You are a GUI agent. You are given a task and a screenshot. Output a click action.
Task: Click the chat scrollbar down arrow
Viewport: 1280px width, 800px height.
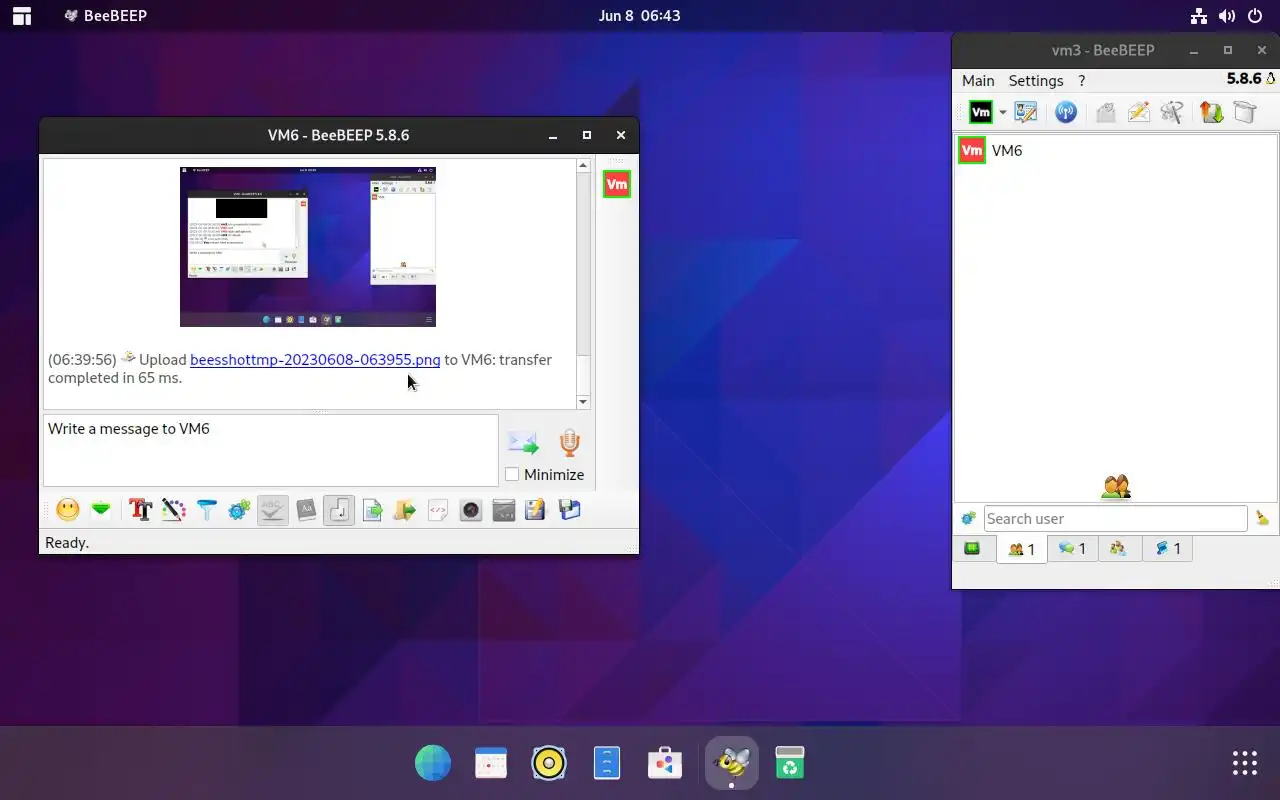click(583, 401)
